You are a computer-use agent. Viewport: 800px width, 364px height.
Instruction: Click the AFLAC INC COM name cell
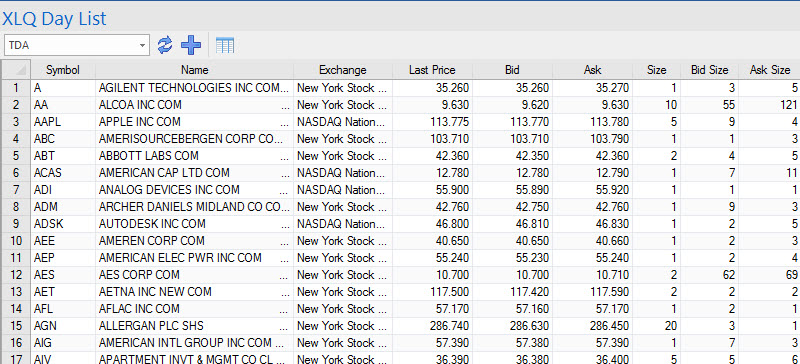click(x=194, y=309)
